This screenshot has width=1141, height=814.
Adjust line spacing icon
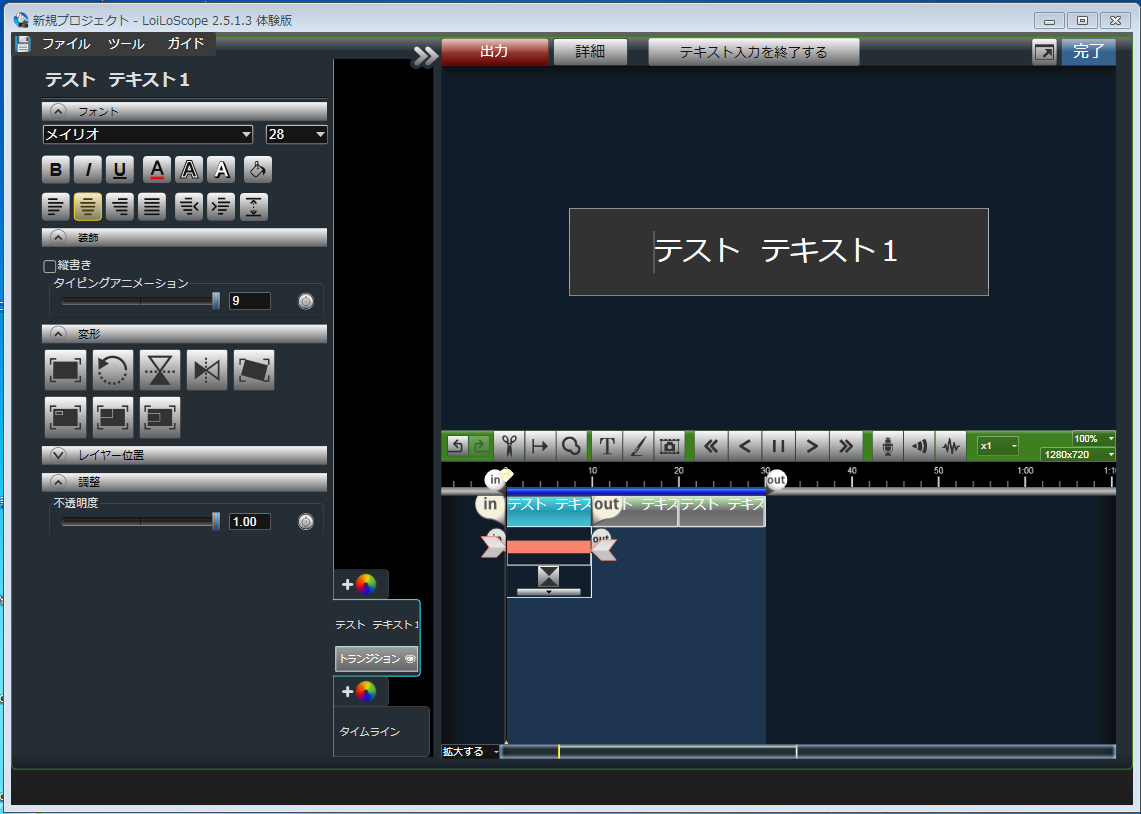click(254, 207)
